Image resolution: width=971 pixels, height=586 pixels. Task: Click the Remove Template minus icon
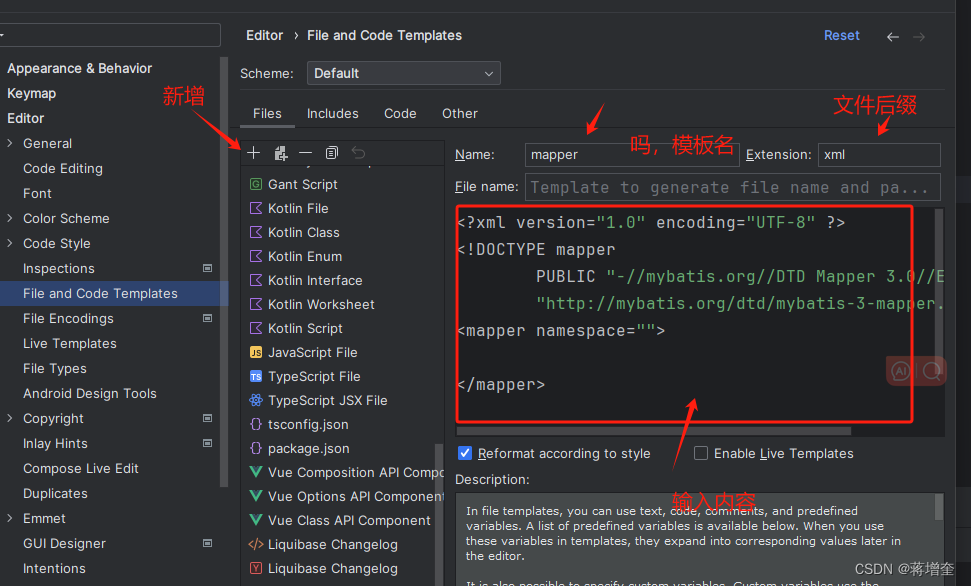point(306,153)
